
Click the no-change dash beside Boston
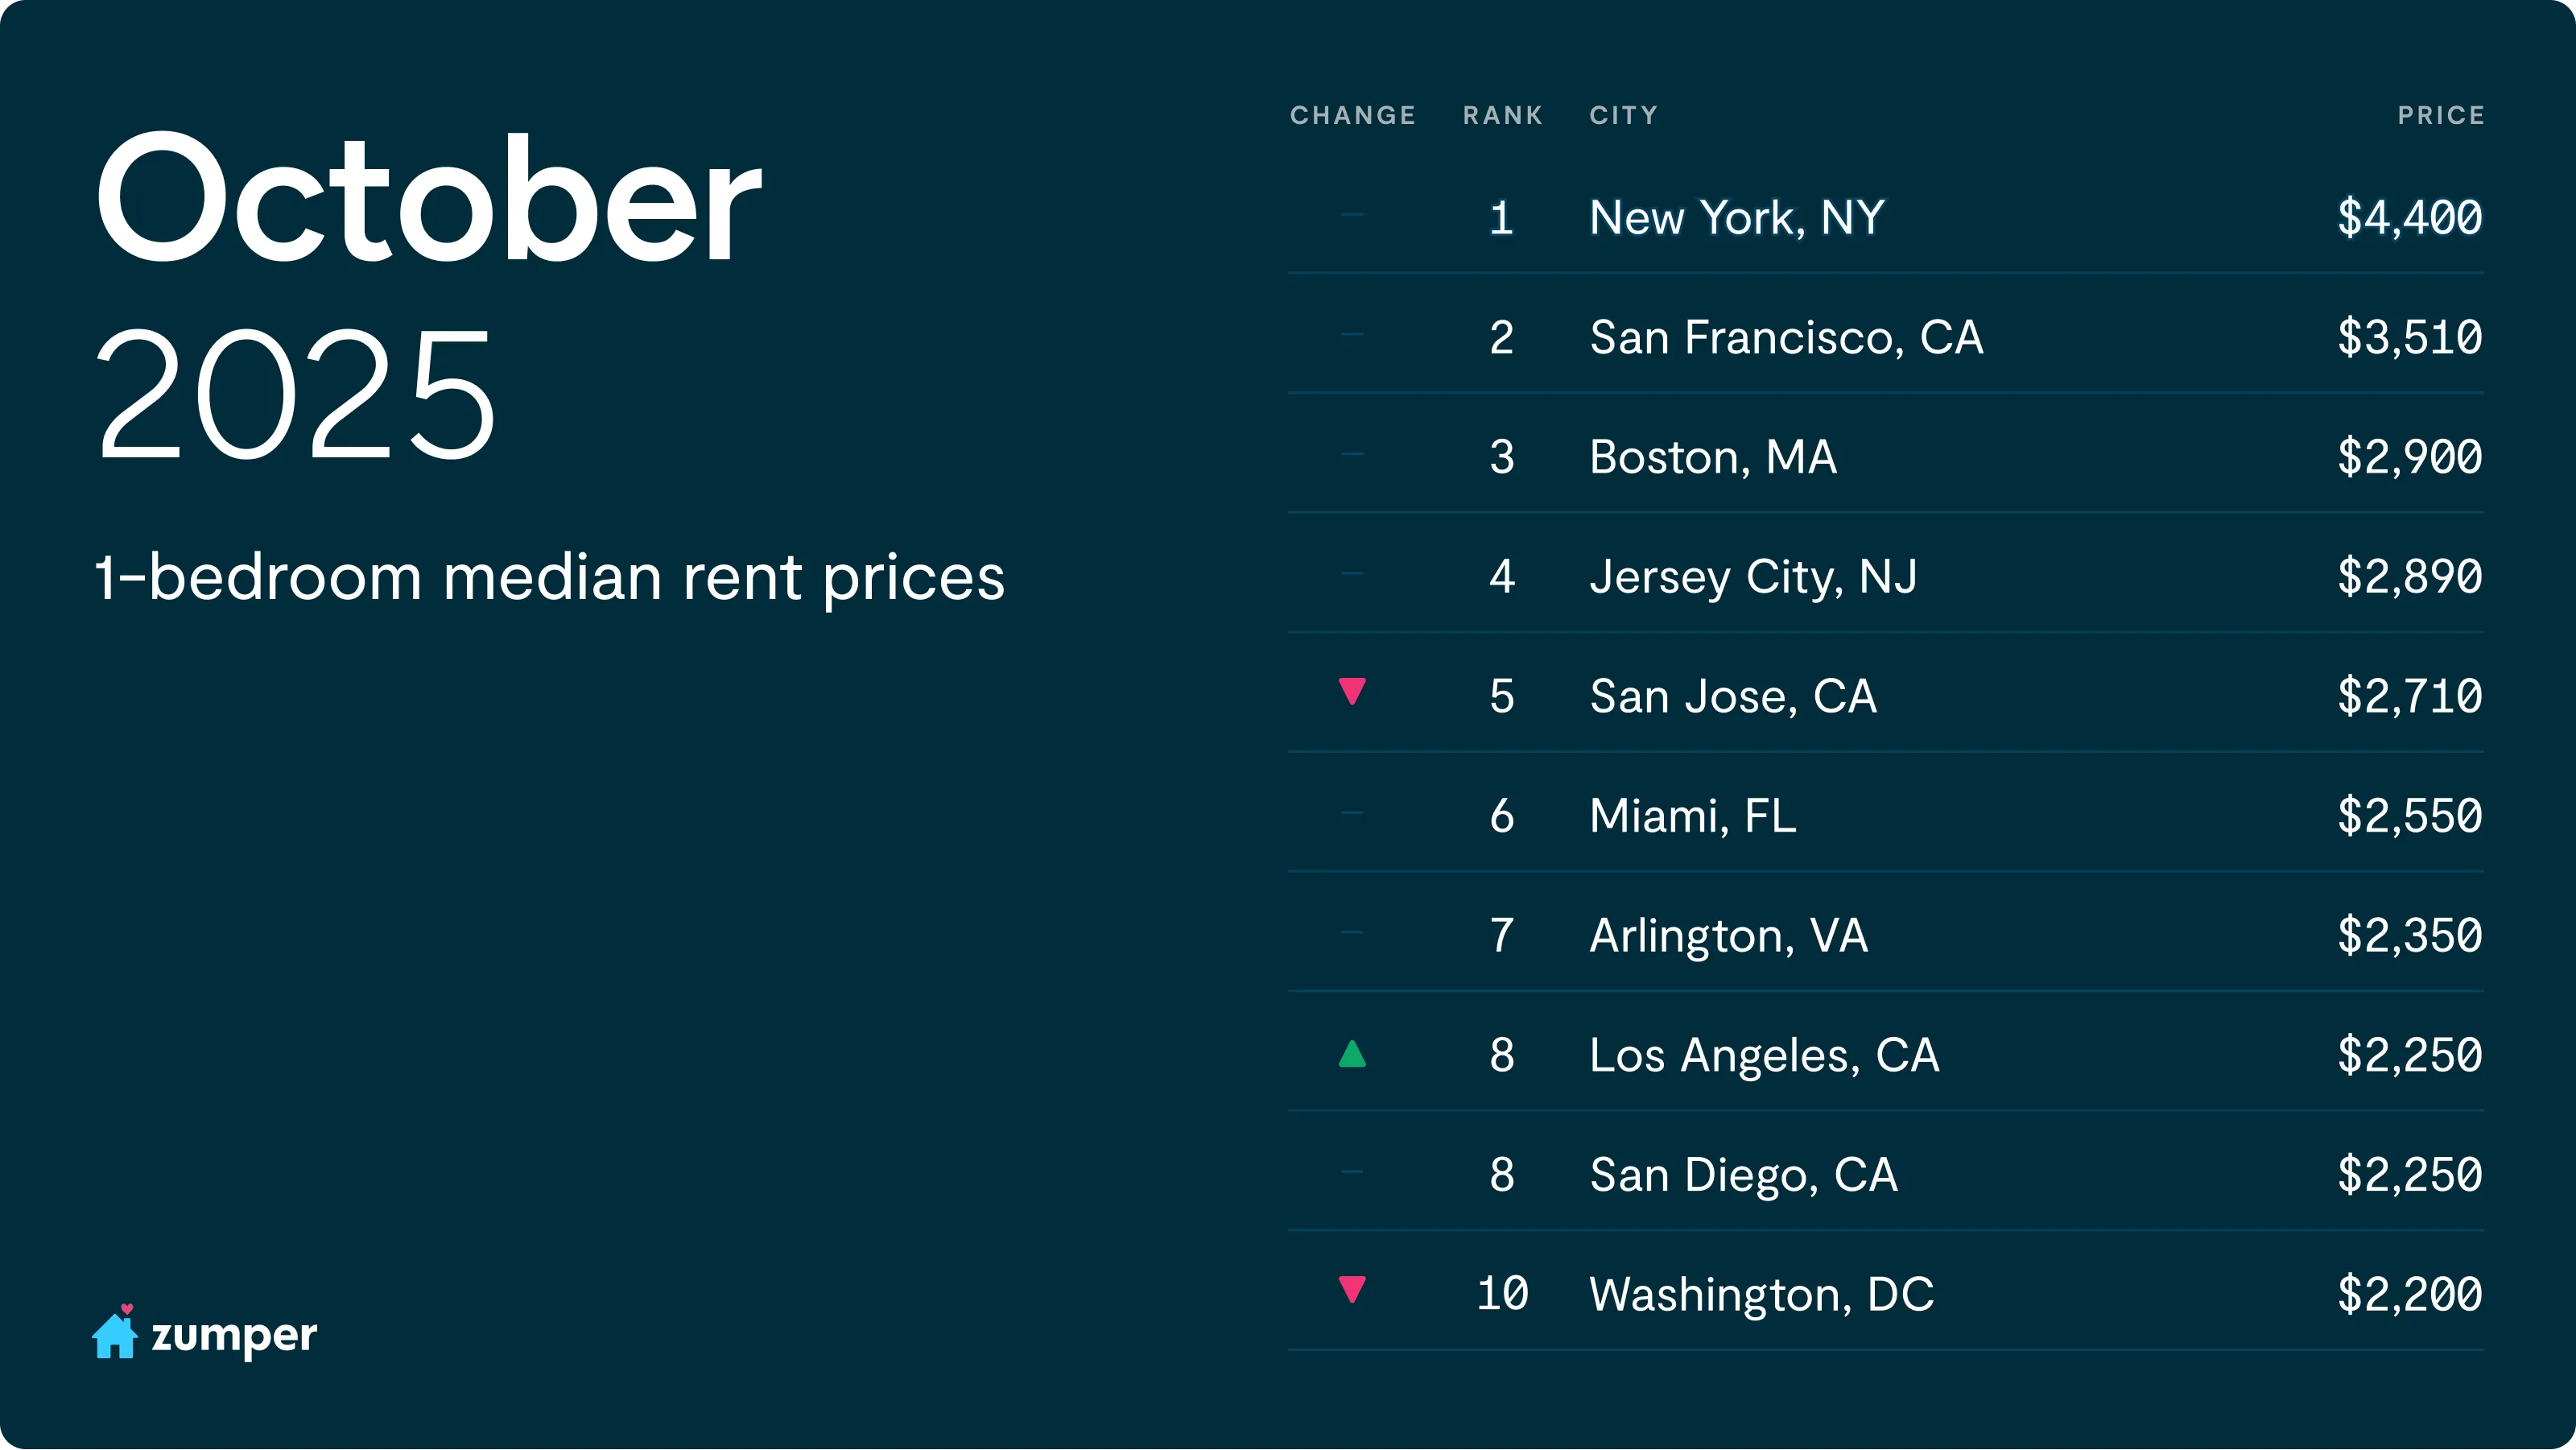[1352, 454]
